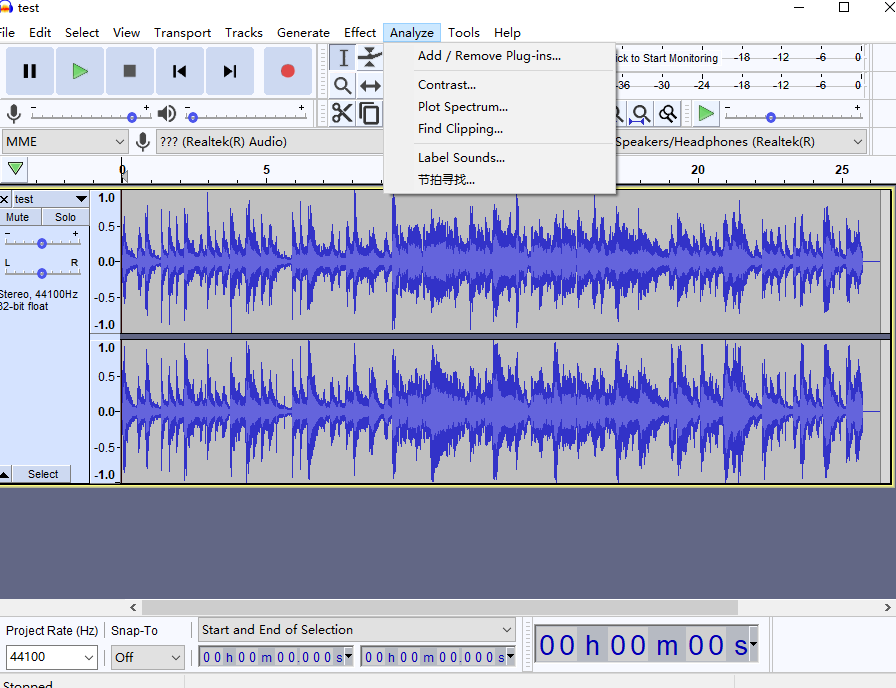The height and width of the screenshot is (688, 896).
Task: Click the horizontal scrollbar left arrow
Action: [x=133, y=607]
